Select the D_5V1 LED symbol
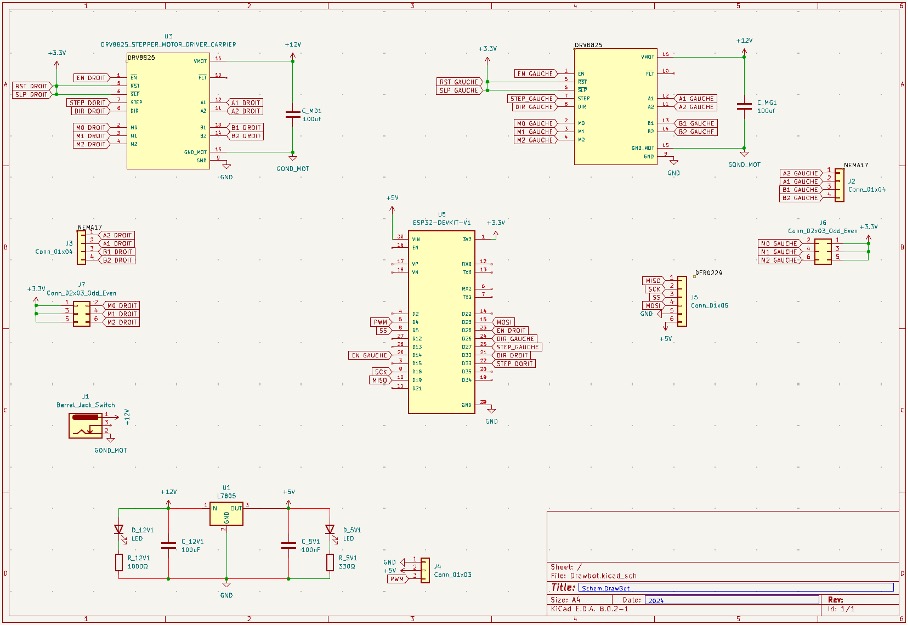908x626 pixels. click(329, 530)
